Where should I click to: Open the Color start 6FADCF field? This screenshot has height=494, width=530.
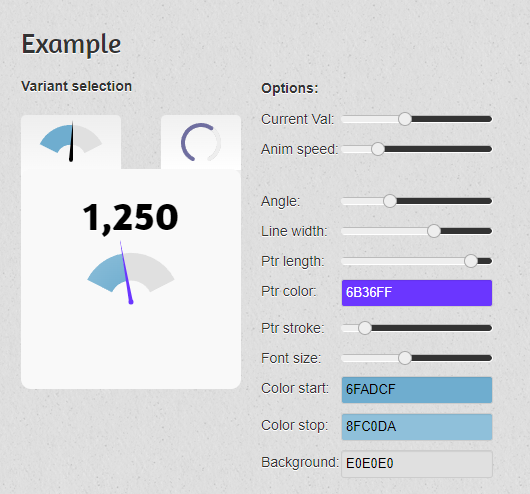pyautogui.click(x=417, y=390)
